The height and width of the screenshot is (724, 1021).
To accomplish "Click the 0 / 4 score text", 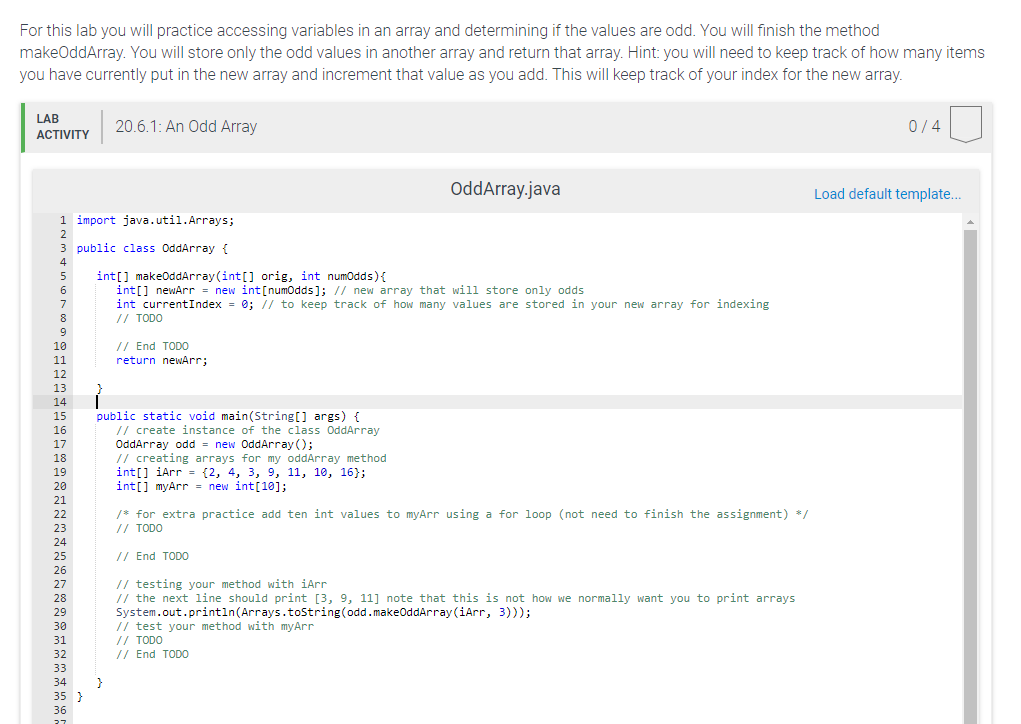I will coord(924,126).
